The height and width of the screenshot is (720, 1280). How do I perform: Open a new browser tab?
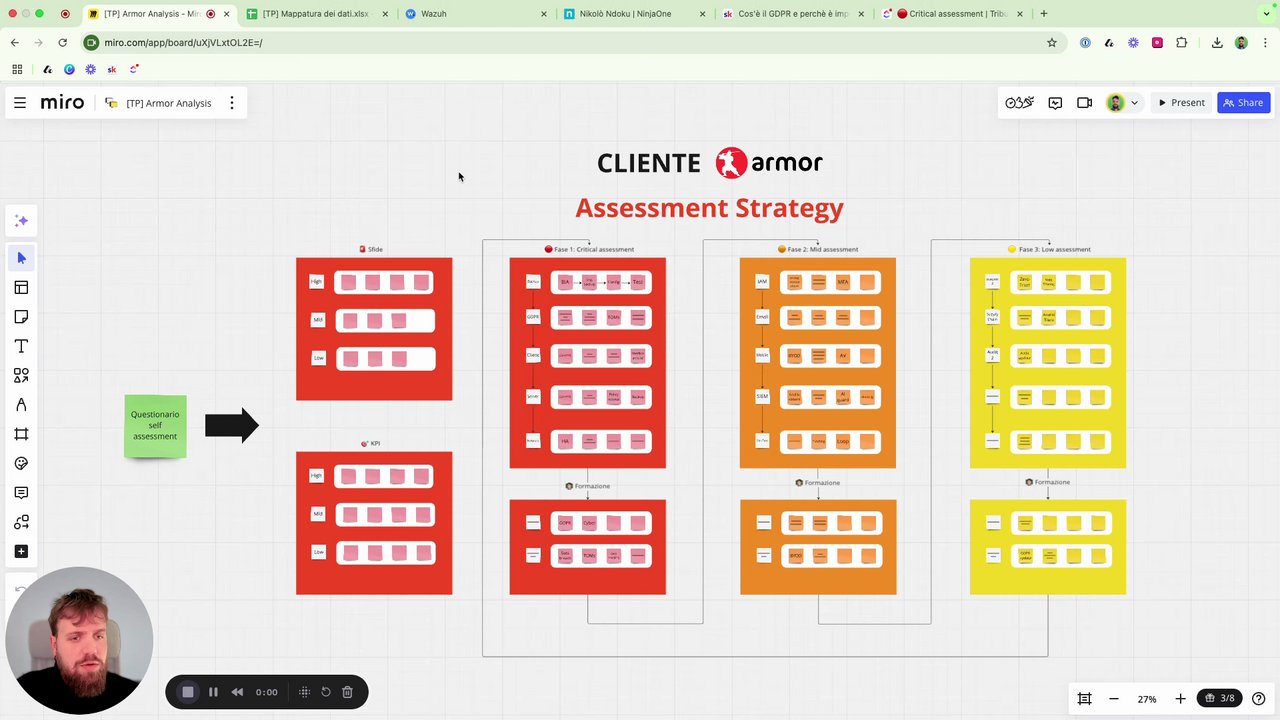click(1044, 14)
